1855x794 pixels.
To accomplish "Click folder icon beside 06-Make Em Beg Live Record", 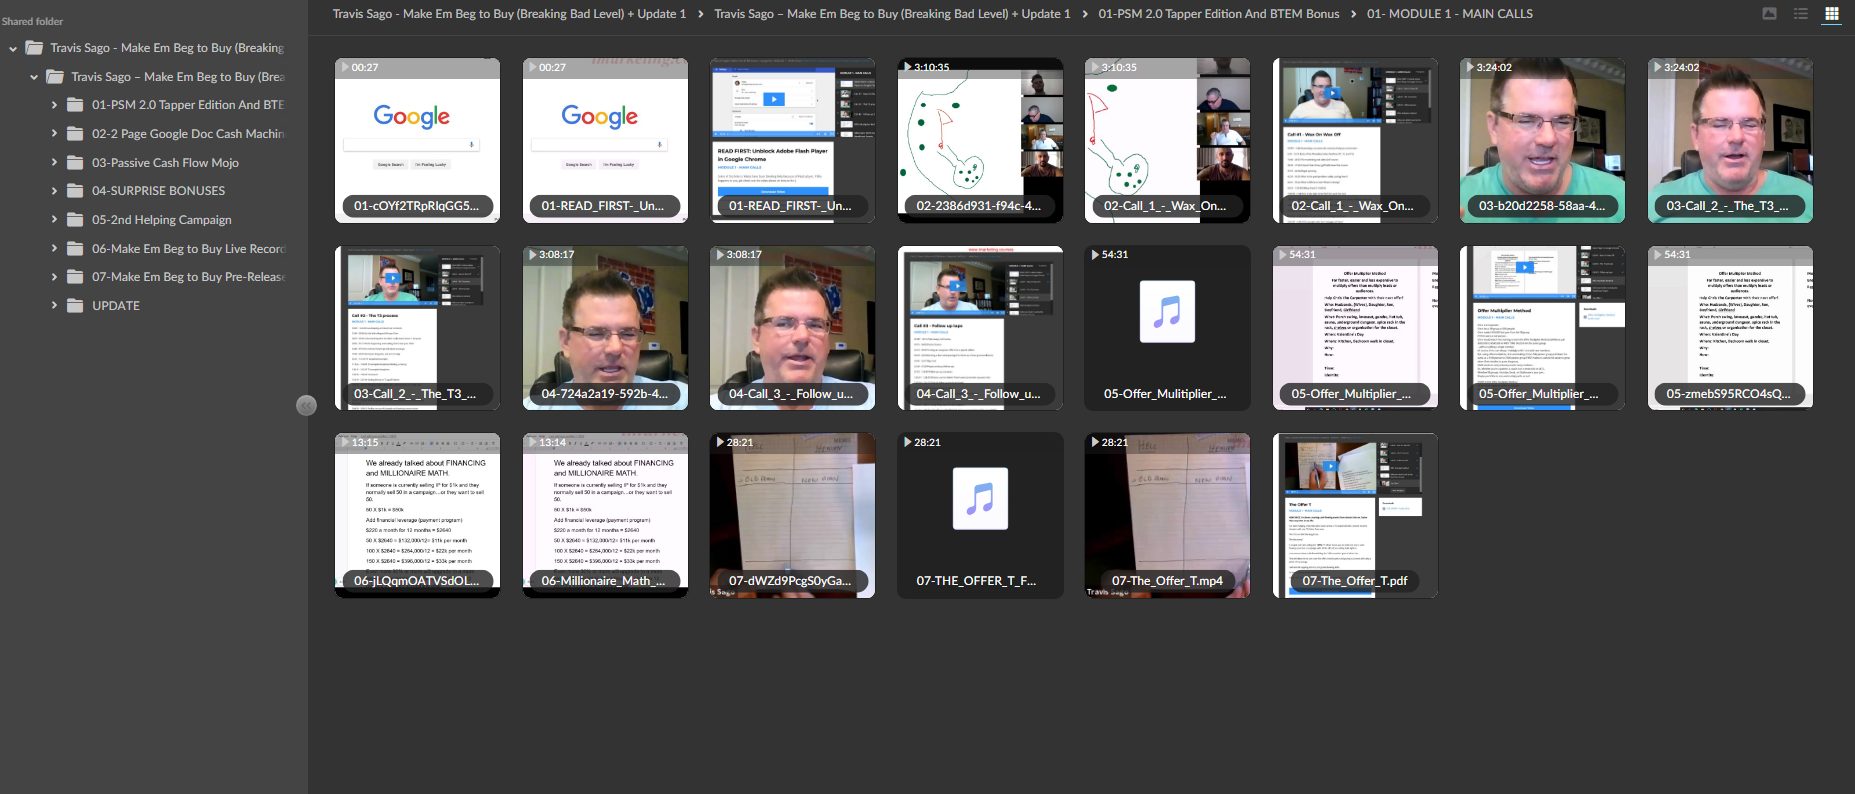I will pyautogui.click(x=75, y=248).
